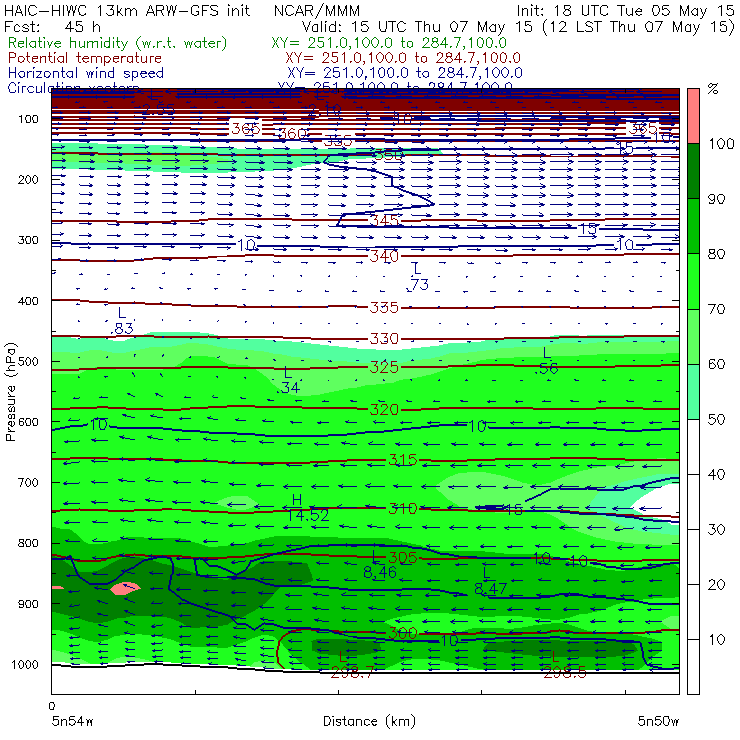Select the green 'Relative humidity (w.r.t. water)' legend line

click(118, 43)
